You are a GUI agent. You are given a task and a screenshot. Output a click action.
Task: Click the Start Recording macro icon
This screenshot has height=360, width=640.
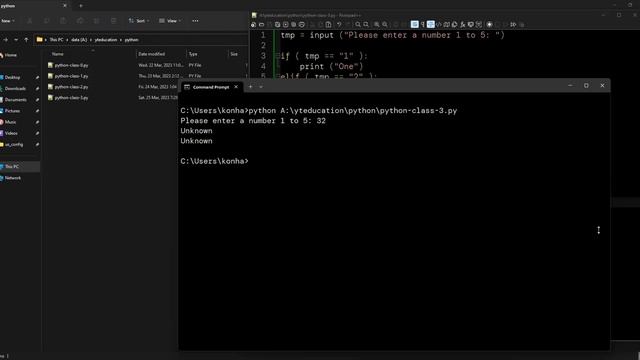point(489,24)
